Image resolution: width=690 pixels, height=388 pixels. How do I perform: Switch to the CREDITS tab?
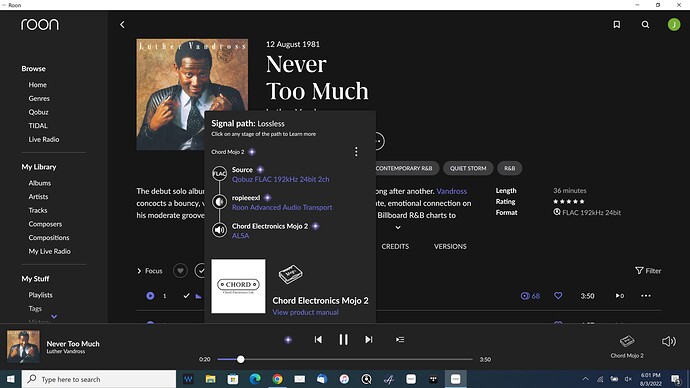(395, 246)
